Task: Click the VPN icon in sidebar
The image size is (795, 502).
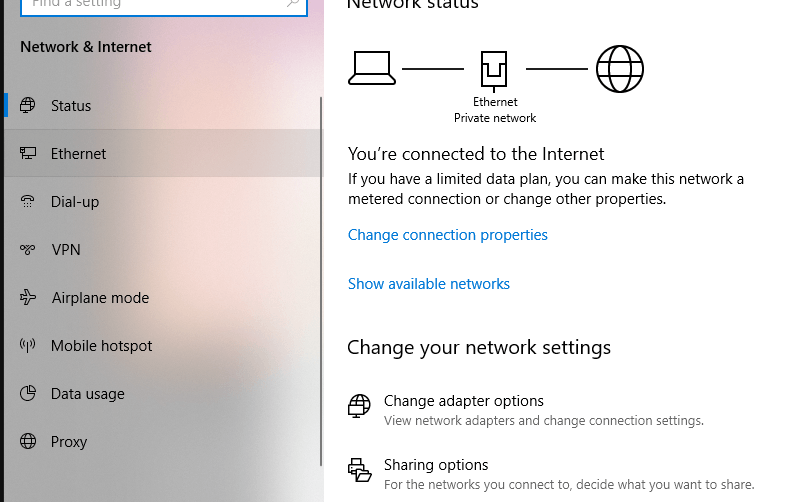Action: pyautogui.click(x=28, y=249)
